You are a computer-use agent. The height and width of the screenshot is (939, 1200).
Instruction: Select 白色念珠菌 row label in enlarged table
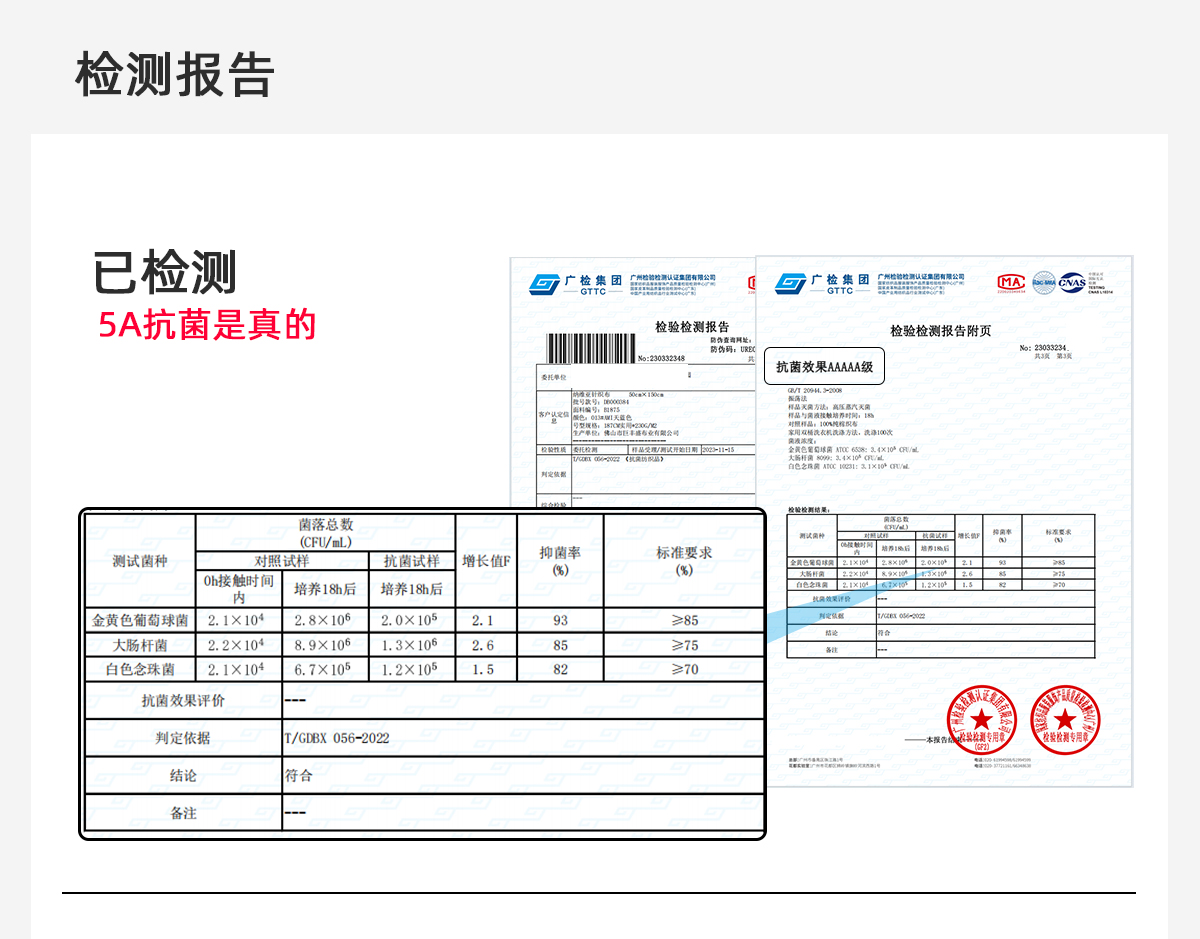tap(140, 669)
